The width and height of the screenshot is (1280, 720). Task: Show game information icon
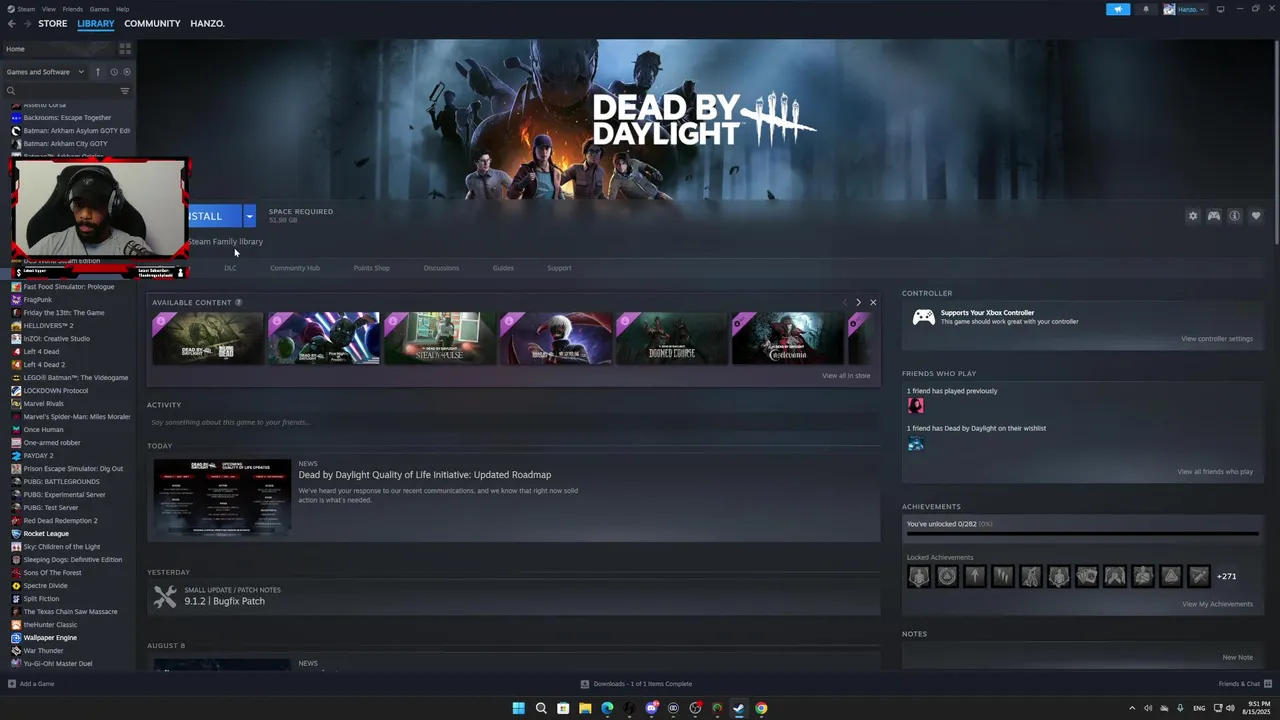[x=1235, y=216]
